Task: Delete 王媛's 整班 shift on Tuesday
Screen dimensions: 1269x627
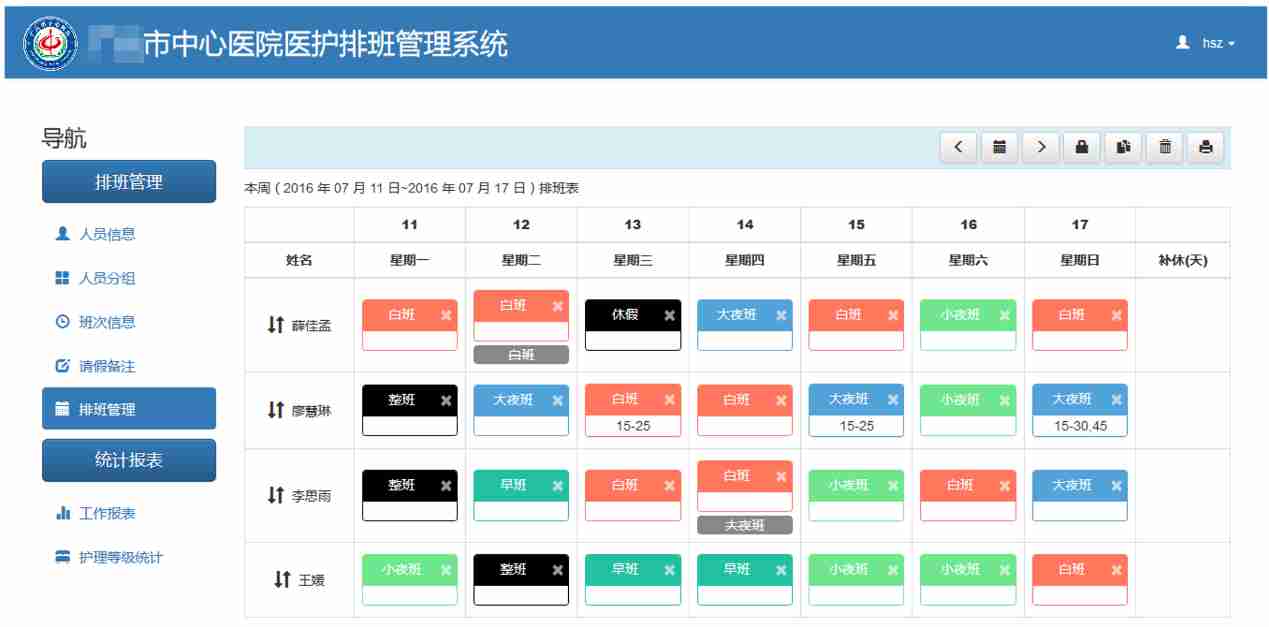Action: (556, 569)
